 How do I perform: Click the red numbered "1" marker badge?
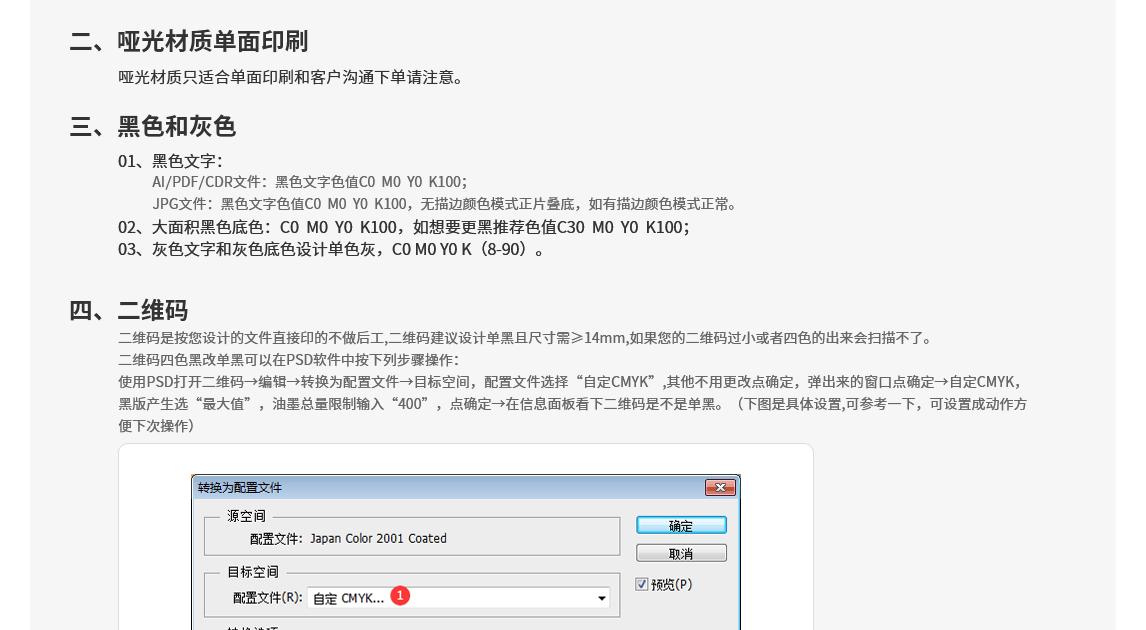click(400, 595)
